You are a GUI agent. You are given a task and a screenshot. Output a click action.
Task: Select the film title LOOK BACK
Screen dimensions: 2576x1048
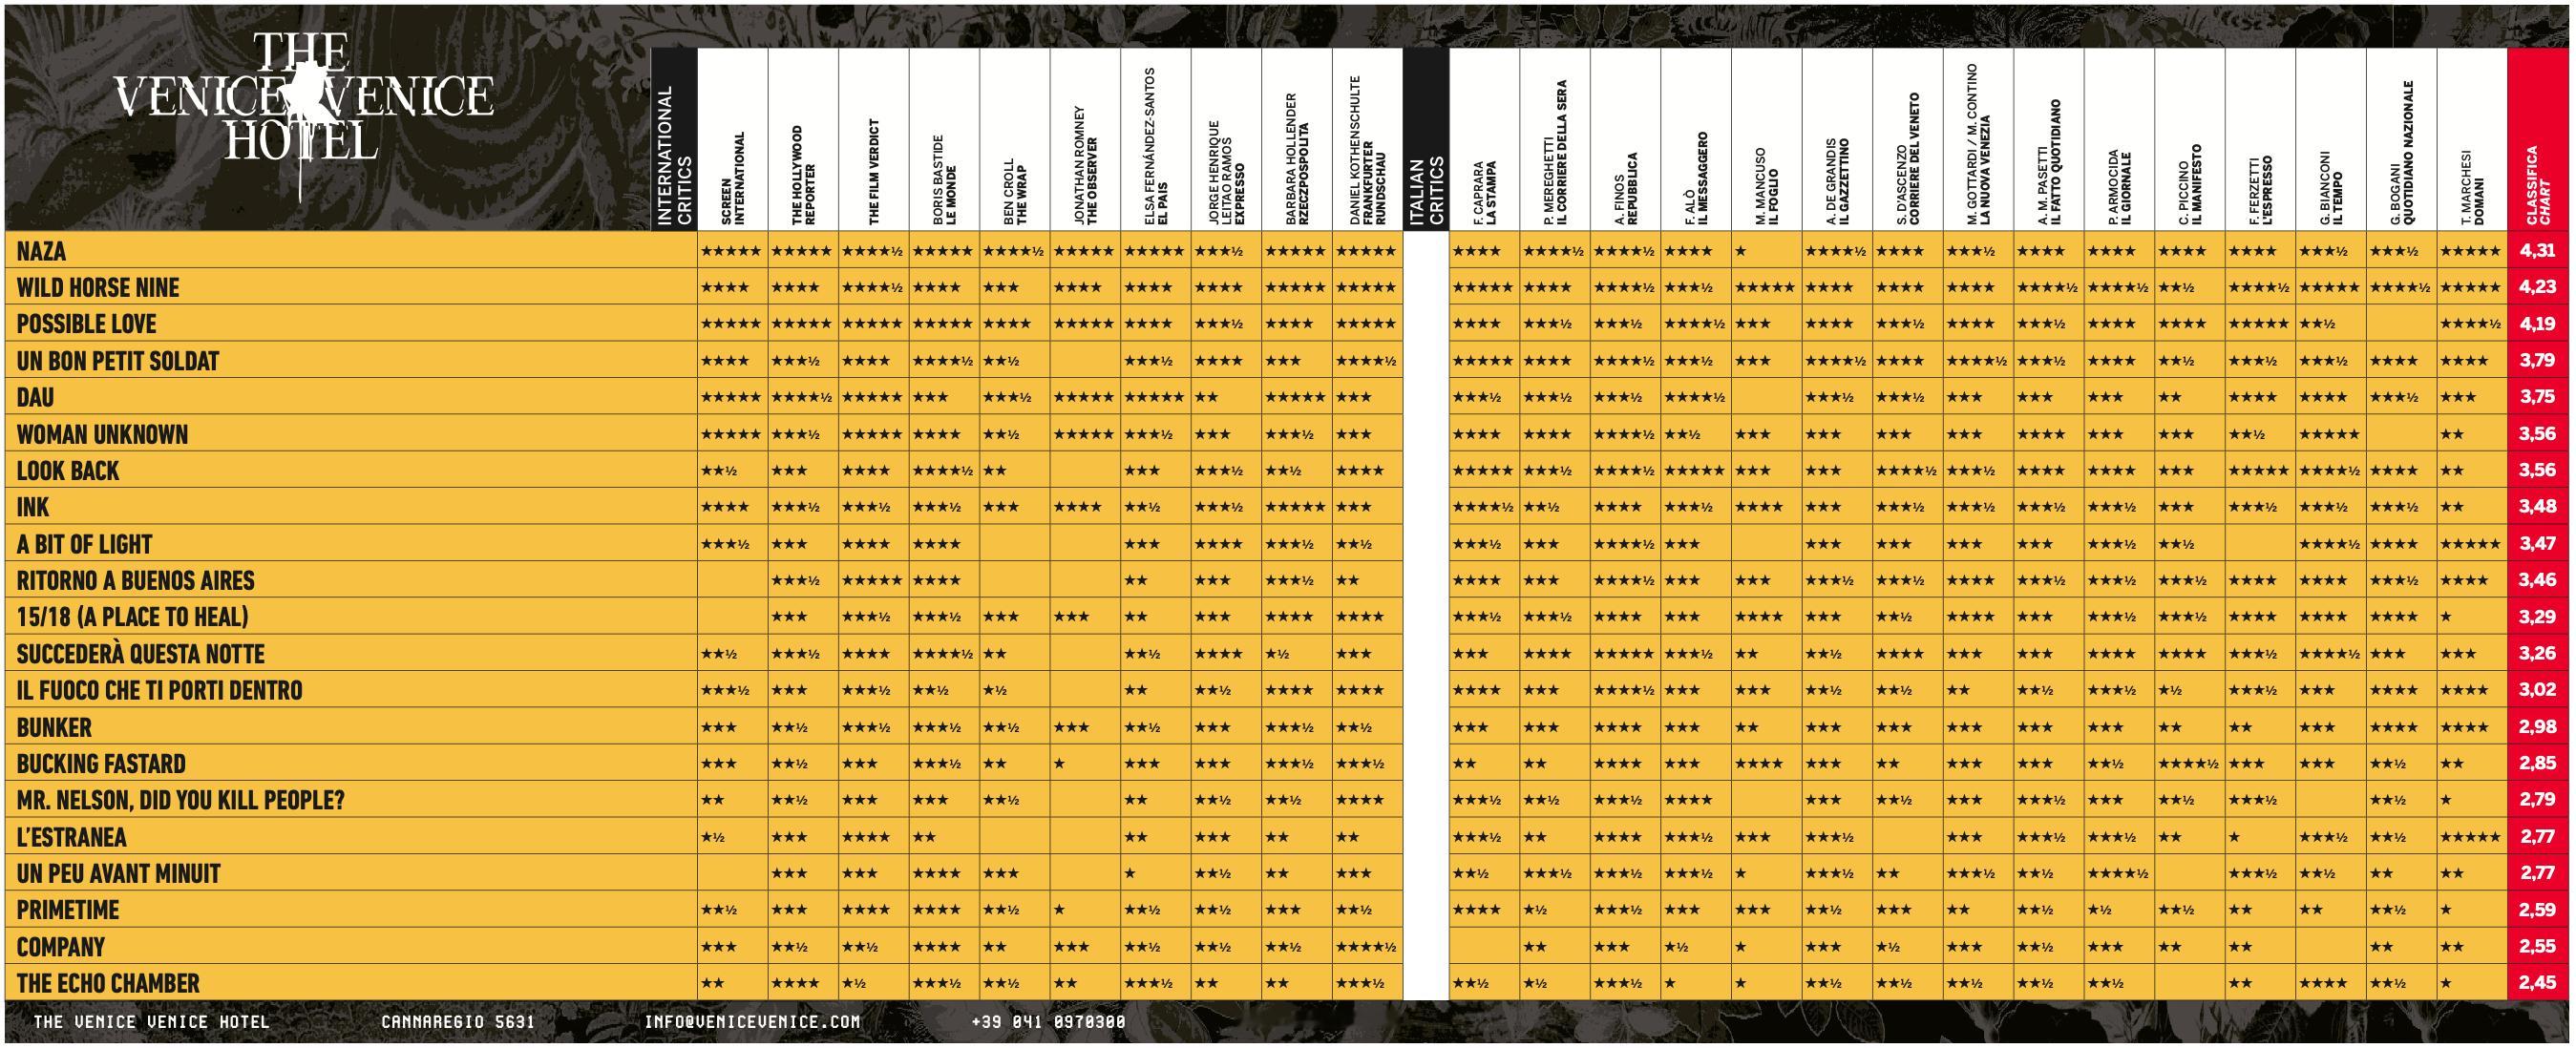[x=68, y=470]
